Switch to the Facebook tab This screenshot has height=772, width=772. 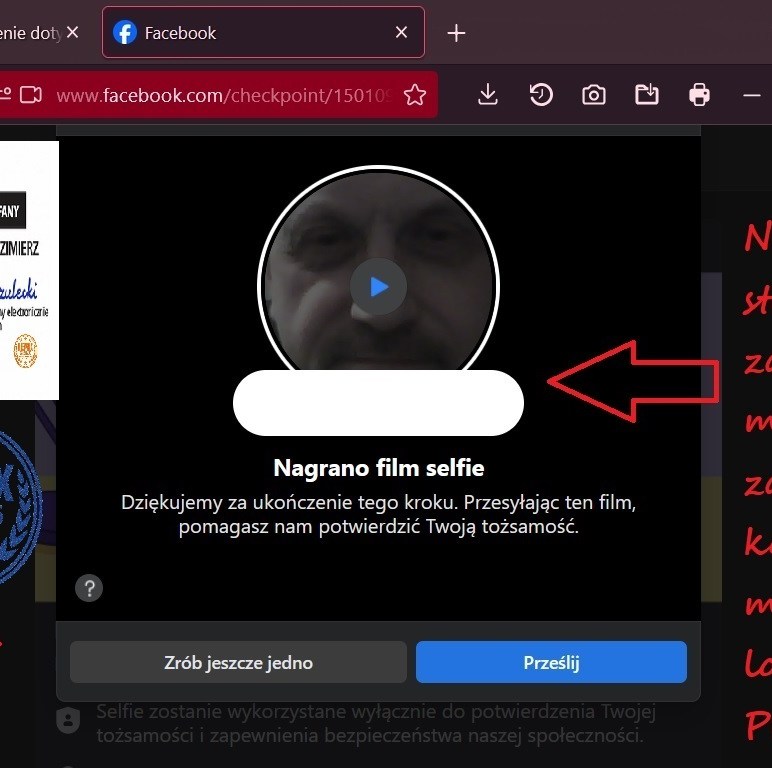[x=250, y=33]
